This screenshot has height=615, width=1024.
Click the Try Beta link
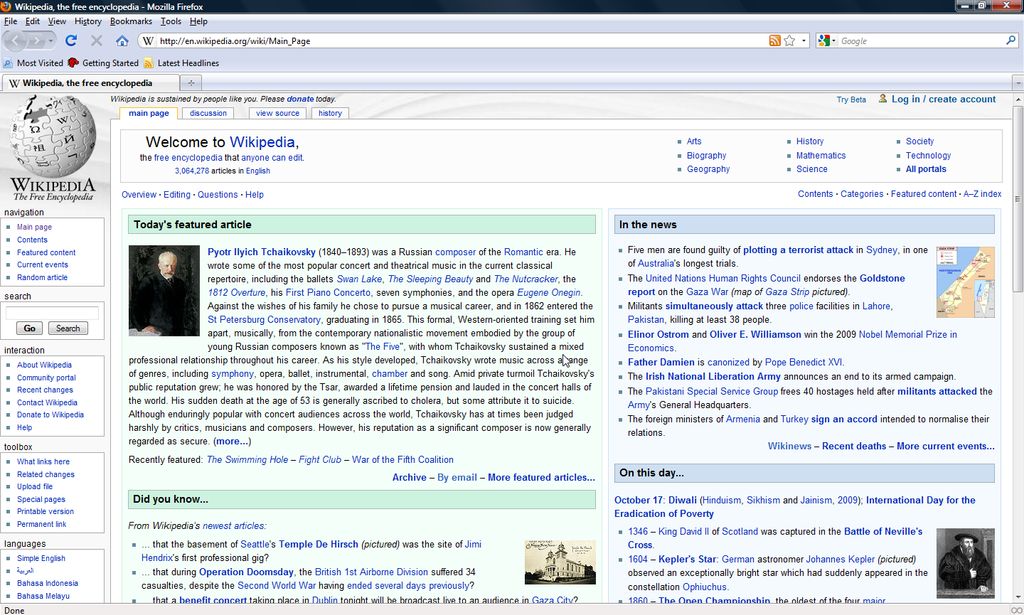(x=851, y=100)
